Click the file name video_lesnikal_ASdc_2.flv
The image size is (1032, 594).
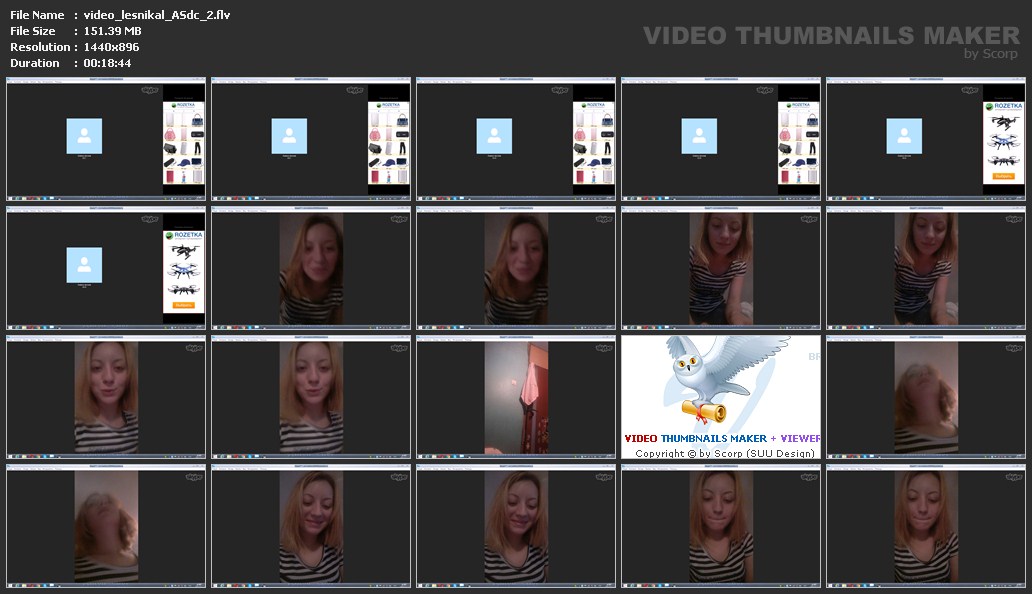click(x=157, y=15)
